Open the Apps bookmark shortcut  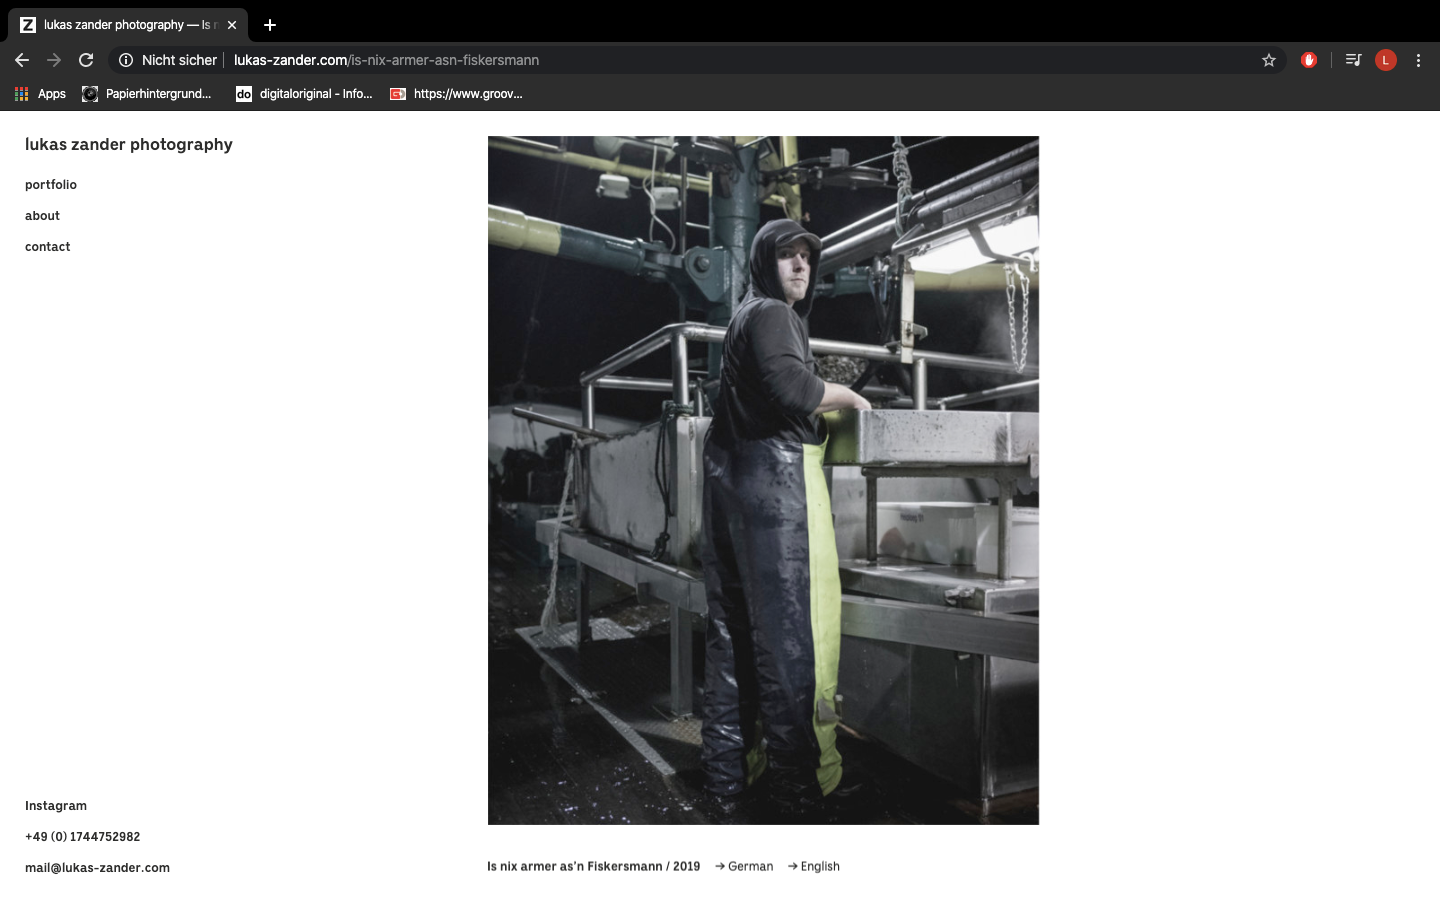(40, 94)
